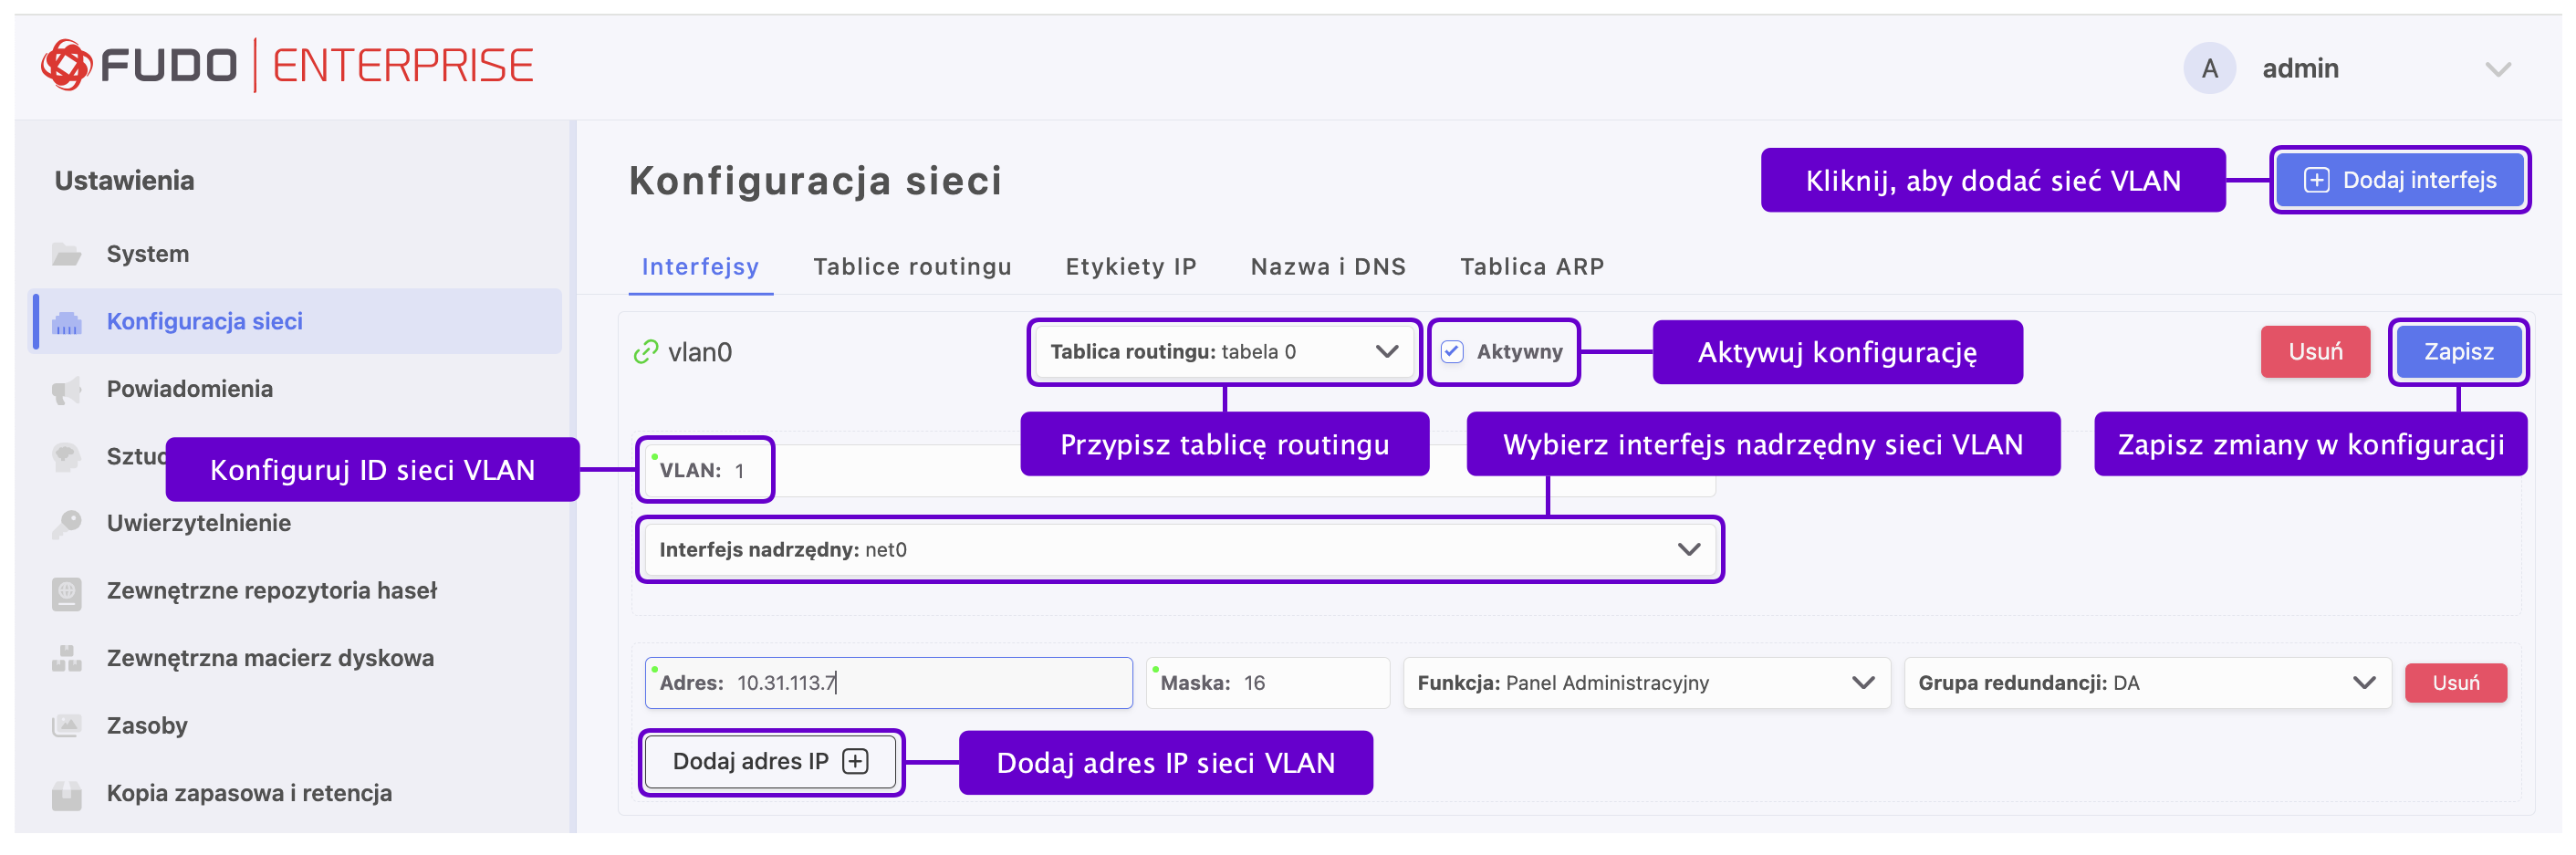Click the blue Zapisz button
This screenshot has width=2576, height=855.
tap(2458, 352)
